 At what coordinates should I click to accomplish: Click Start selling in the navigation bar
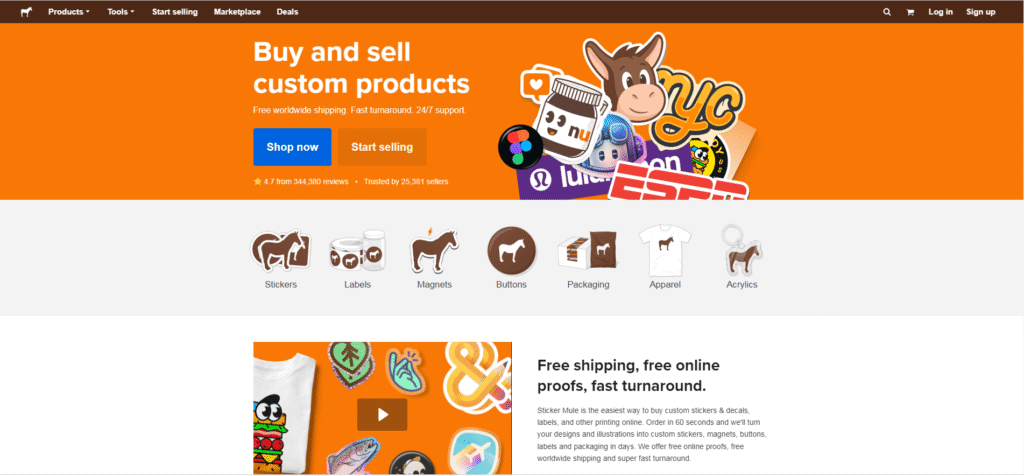174,12
